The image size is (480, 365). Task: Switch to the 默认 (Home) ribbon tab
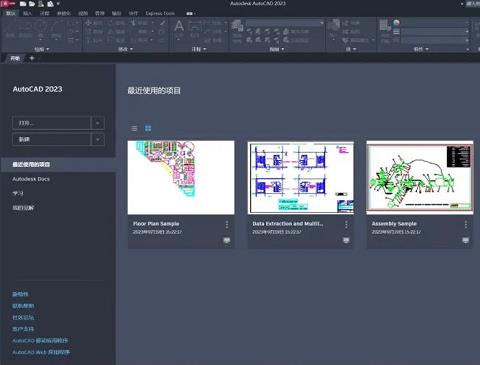point(11,13)
